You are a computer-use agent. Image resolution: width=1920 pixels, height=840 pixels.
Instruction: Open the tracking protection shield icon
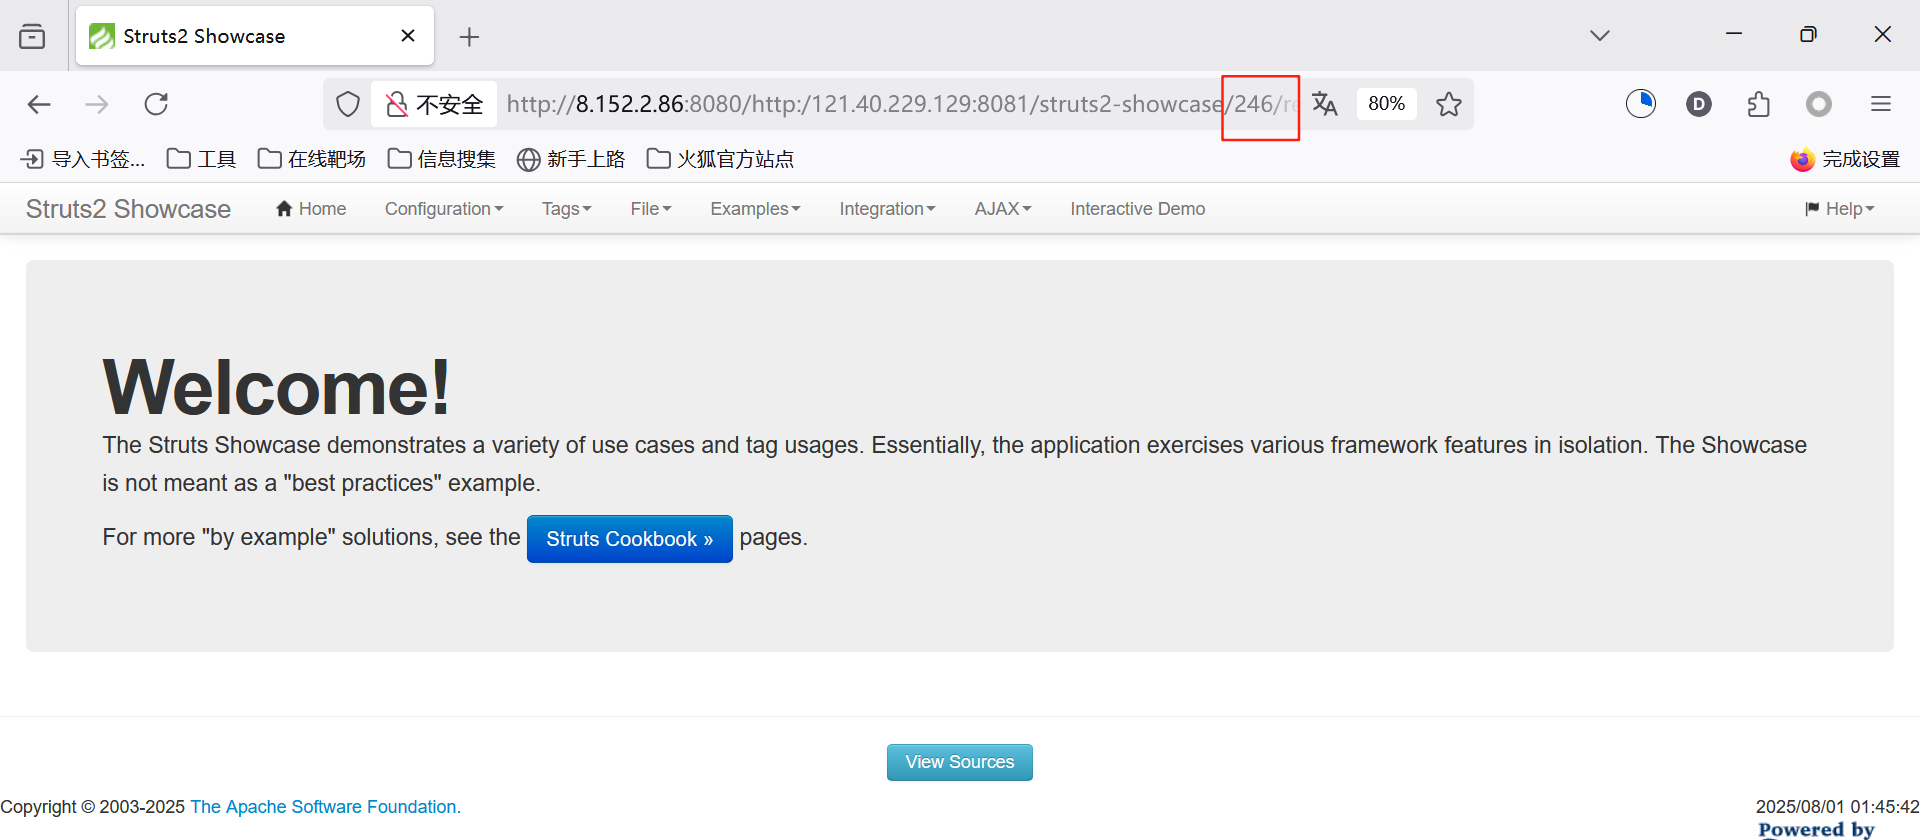pyautogui.click(x=348, y=104)
